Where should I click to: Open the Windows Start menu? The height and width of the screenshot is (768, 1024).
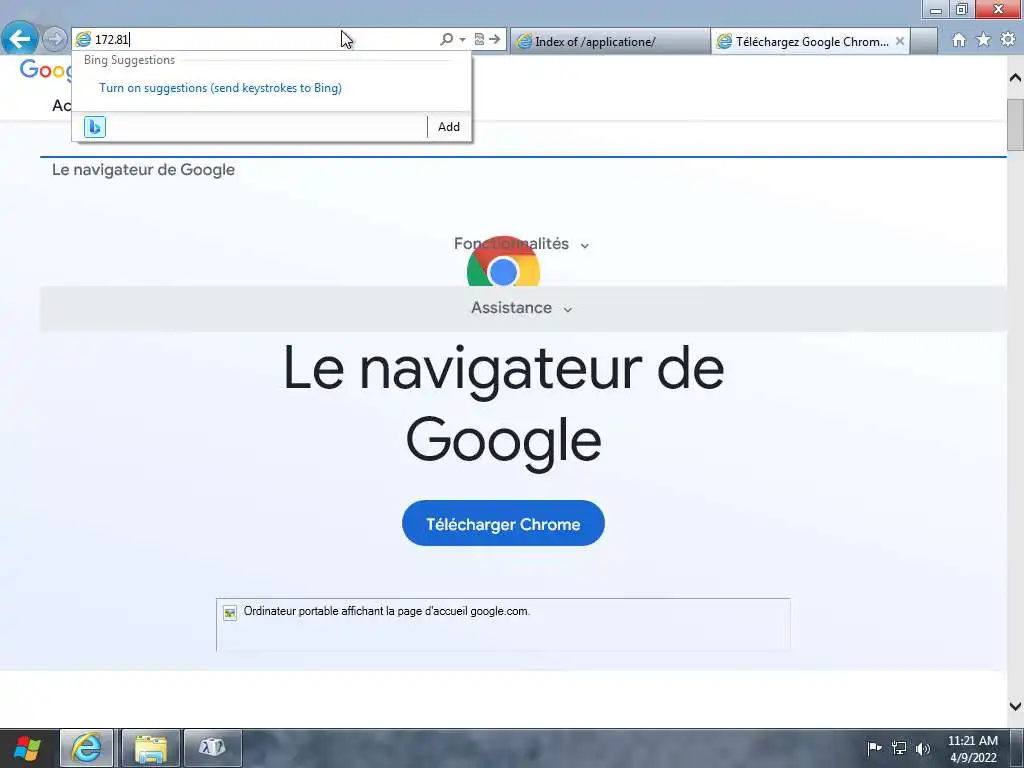(x=27, y=748)
